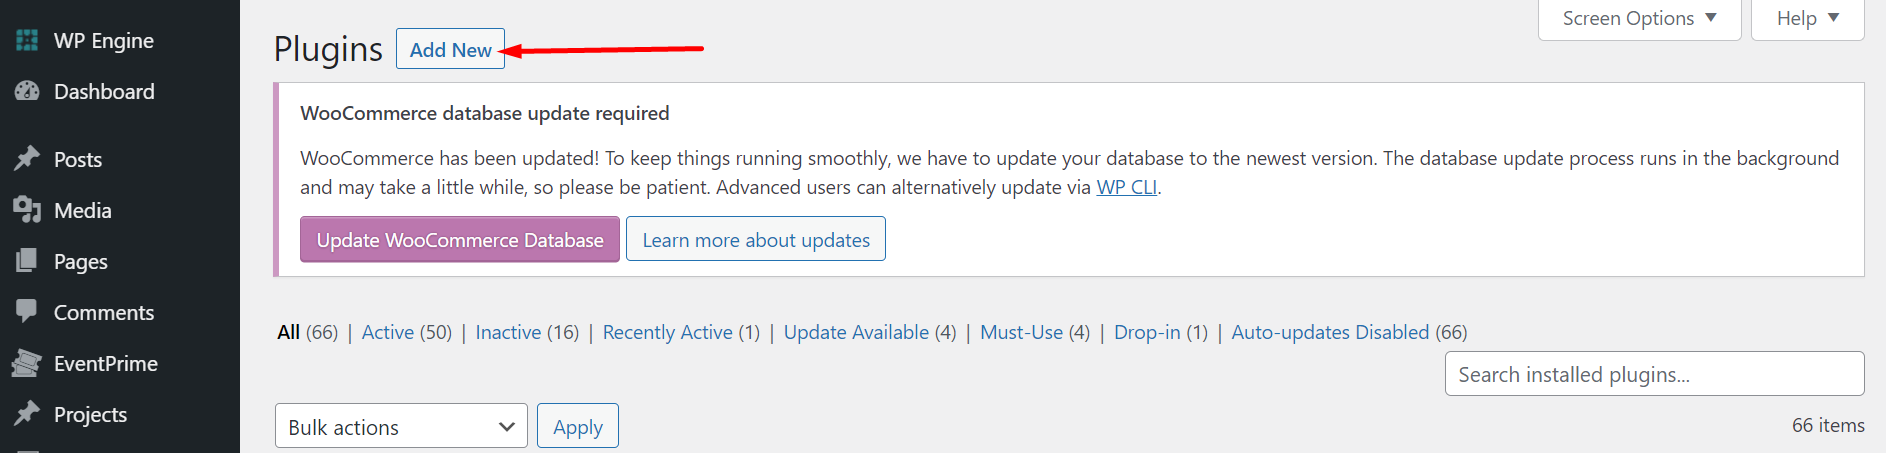This screenshot has width=1886, height=453.
Task: Open Dashboard via its gauge icon
Action: [x=27, y=91]
